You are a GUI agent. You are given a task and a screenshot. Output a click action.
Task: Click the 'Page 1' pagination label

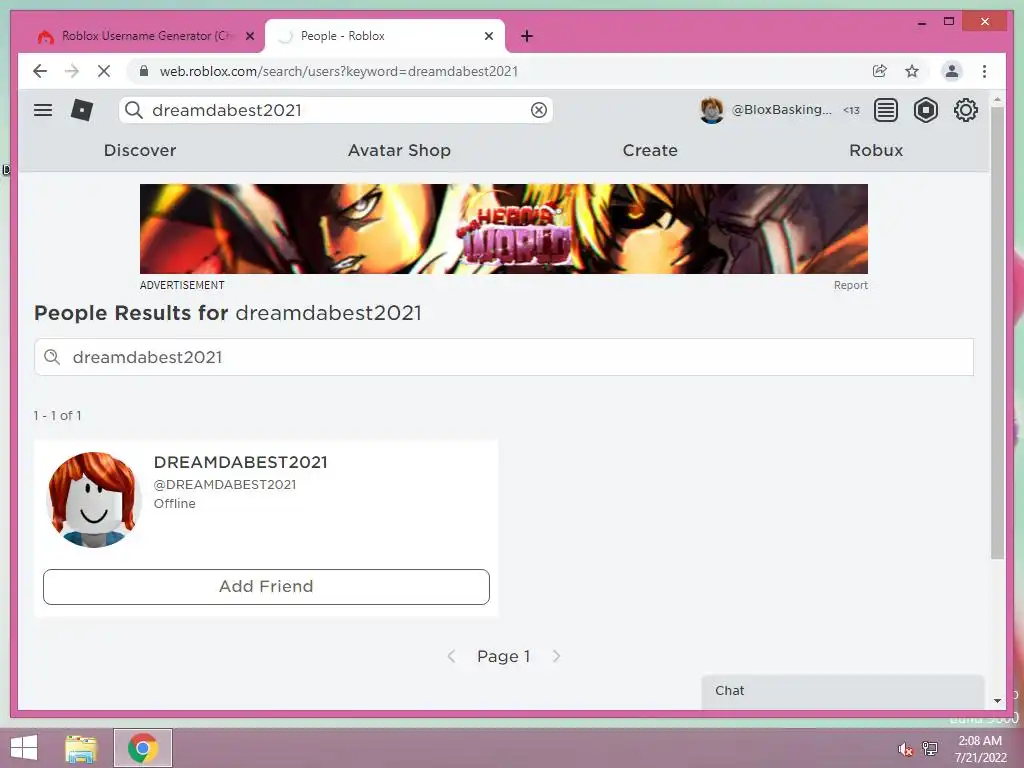504,656
